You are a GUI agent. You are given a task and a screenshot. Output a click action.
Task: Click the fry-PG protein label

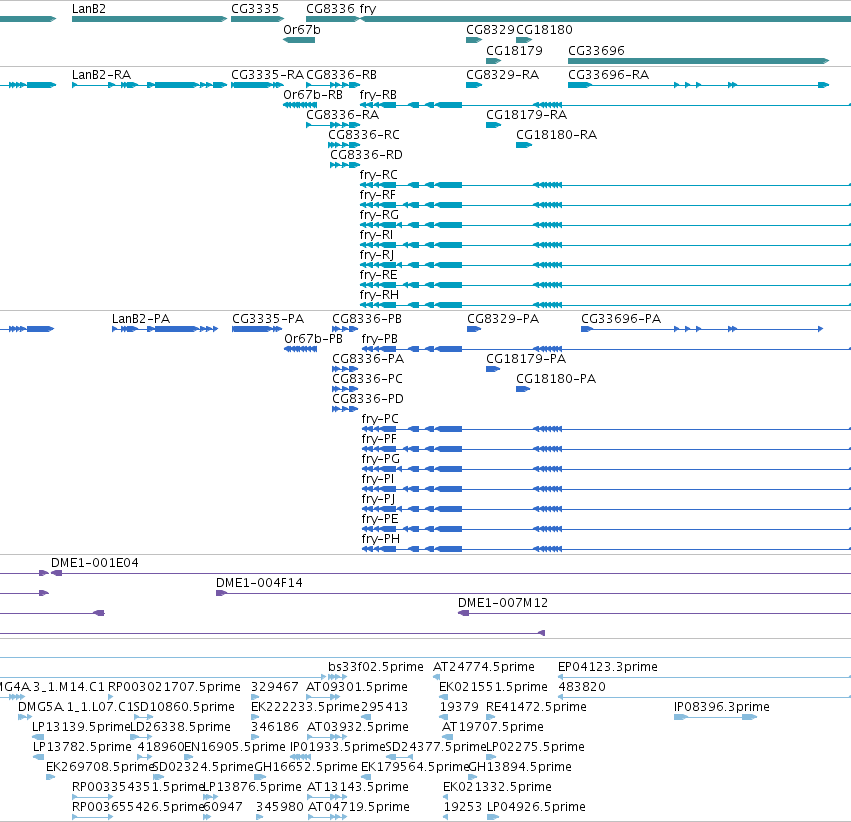coord(380,459)
